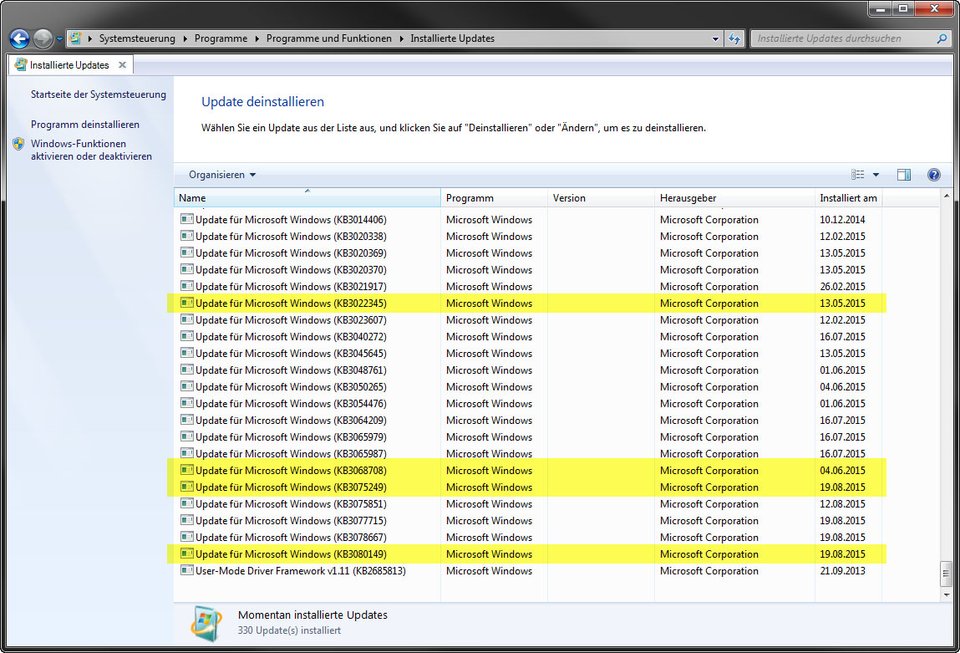Open Windows-Funktionen aktivieren oder deaktivieren
960x653 pixels.
point(91,150)
